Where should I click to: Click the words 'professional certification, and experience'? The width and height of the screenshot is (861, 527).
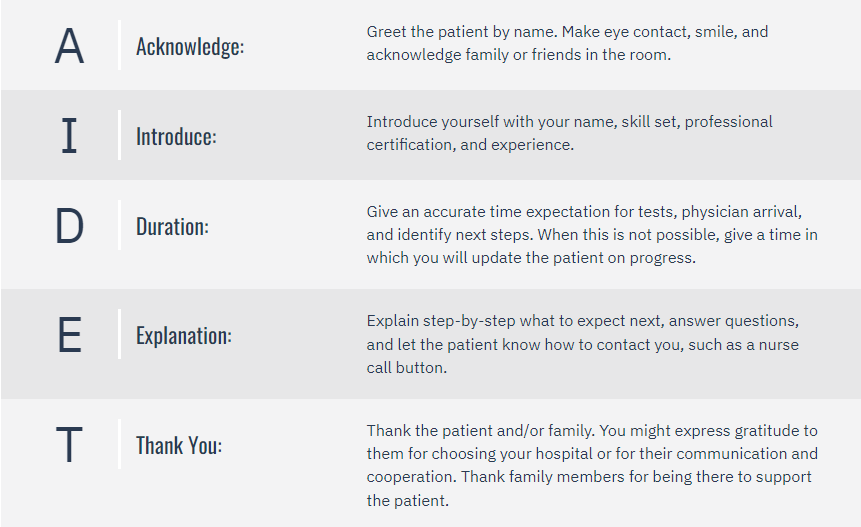(569, 133)
